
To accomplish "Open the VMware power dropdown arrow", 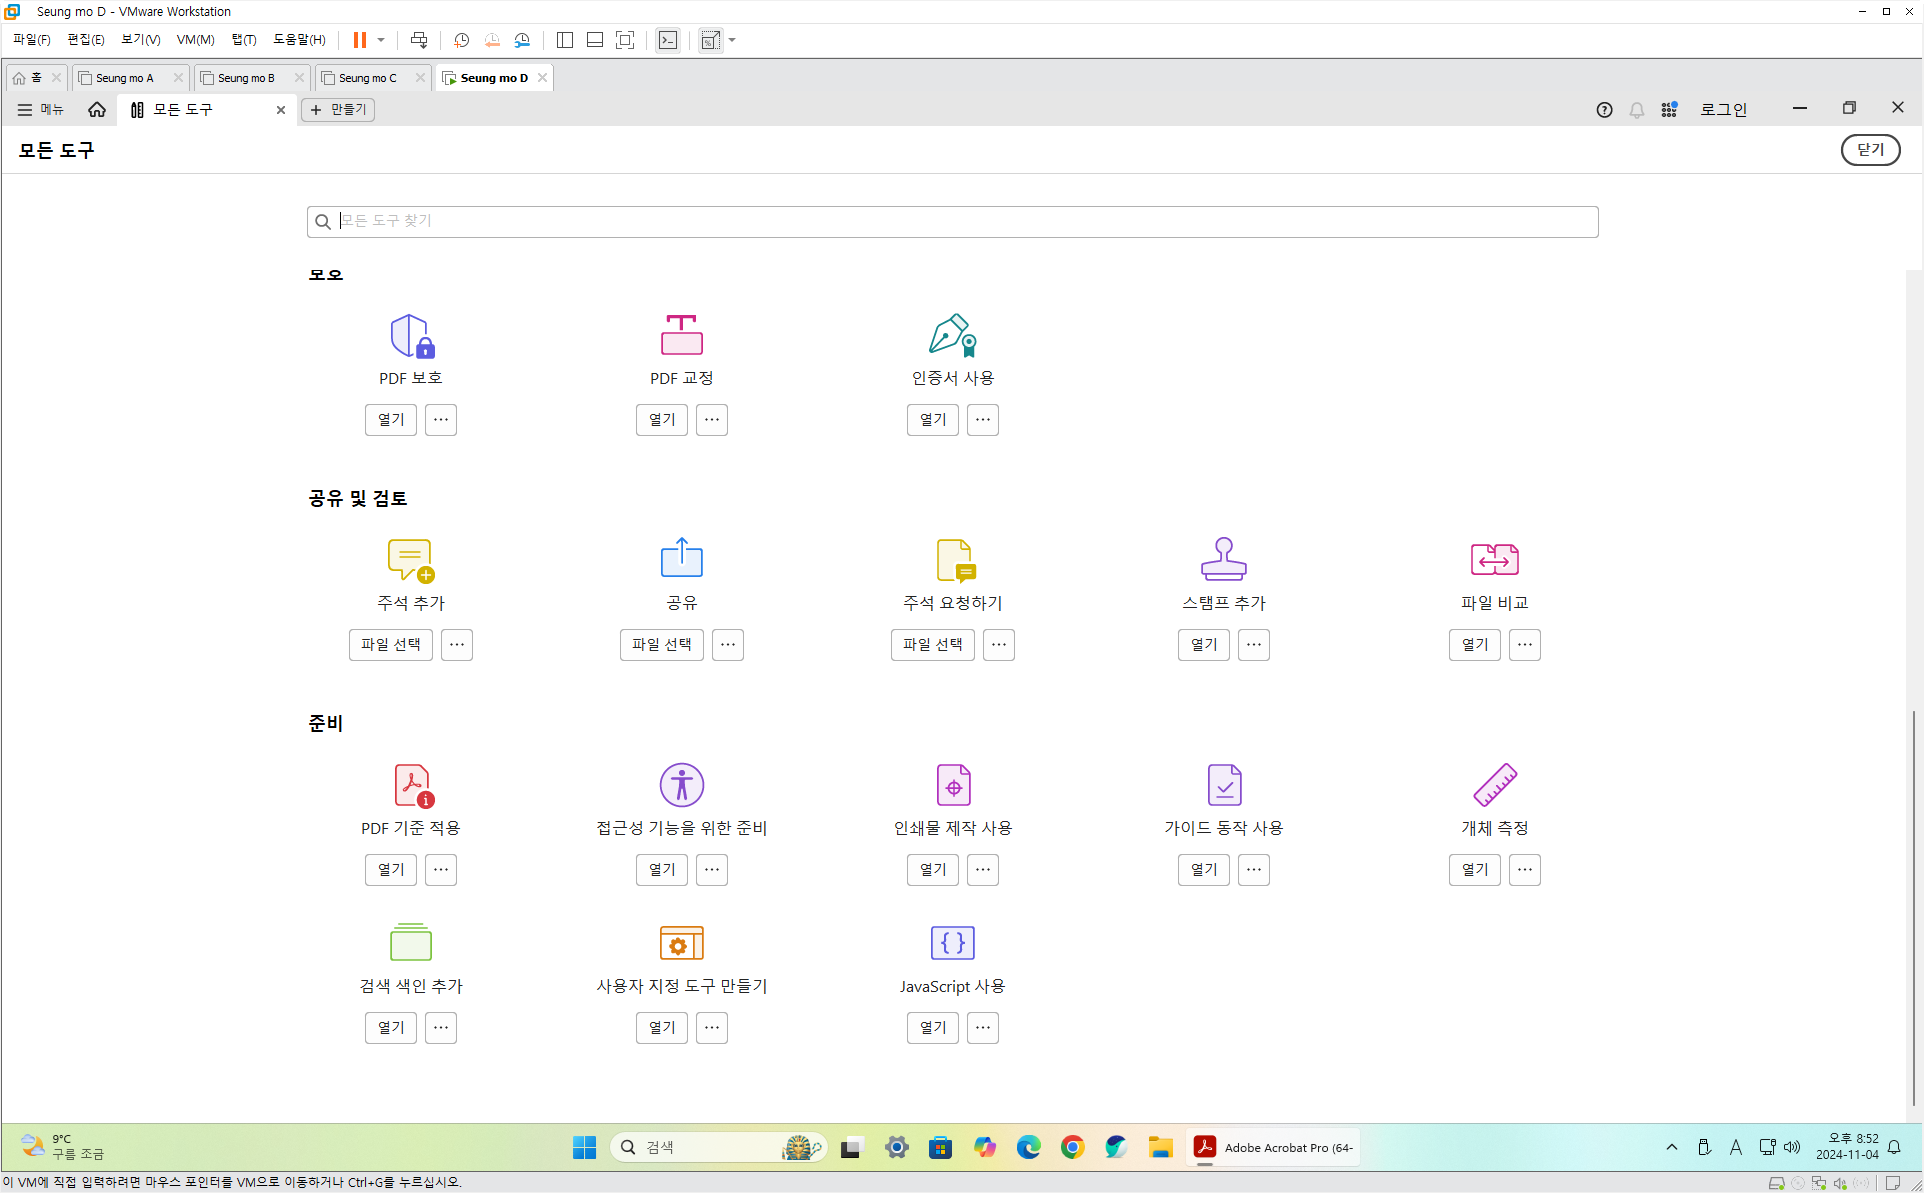I will click(x=381, y=40).
